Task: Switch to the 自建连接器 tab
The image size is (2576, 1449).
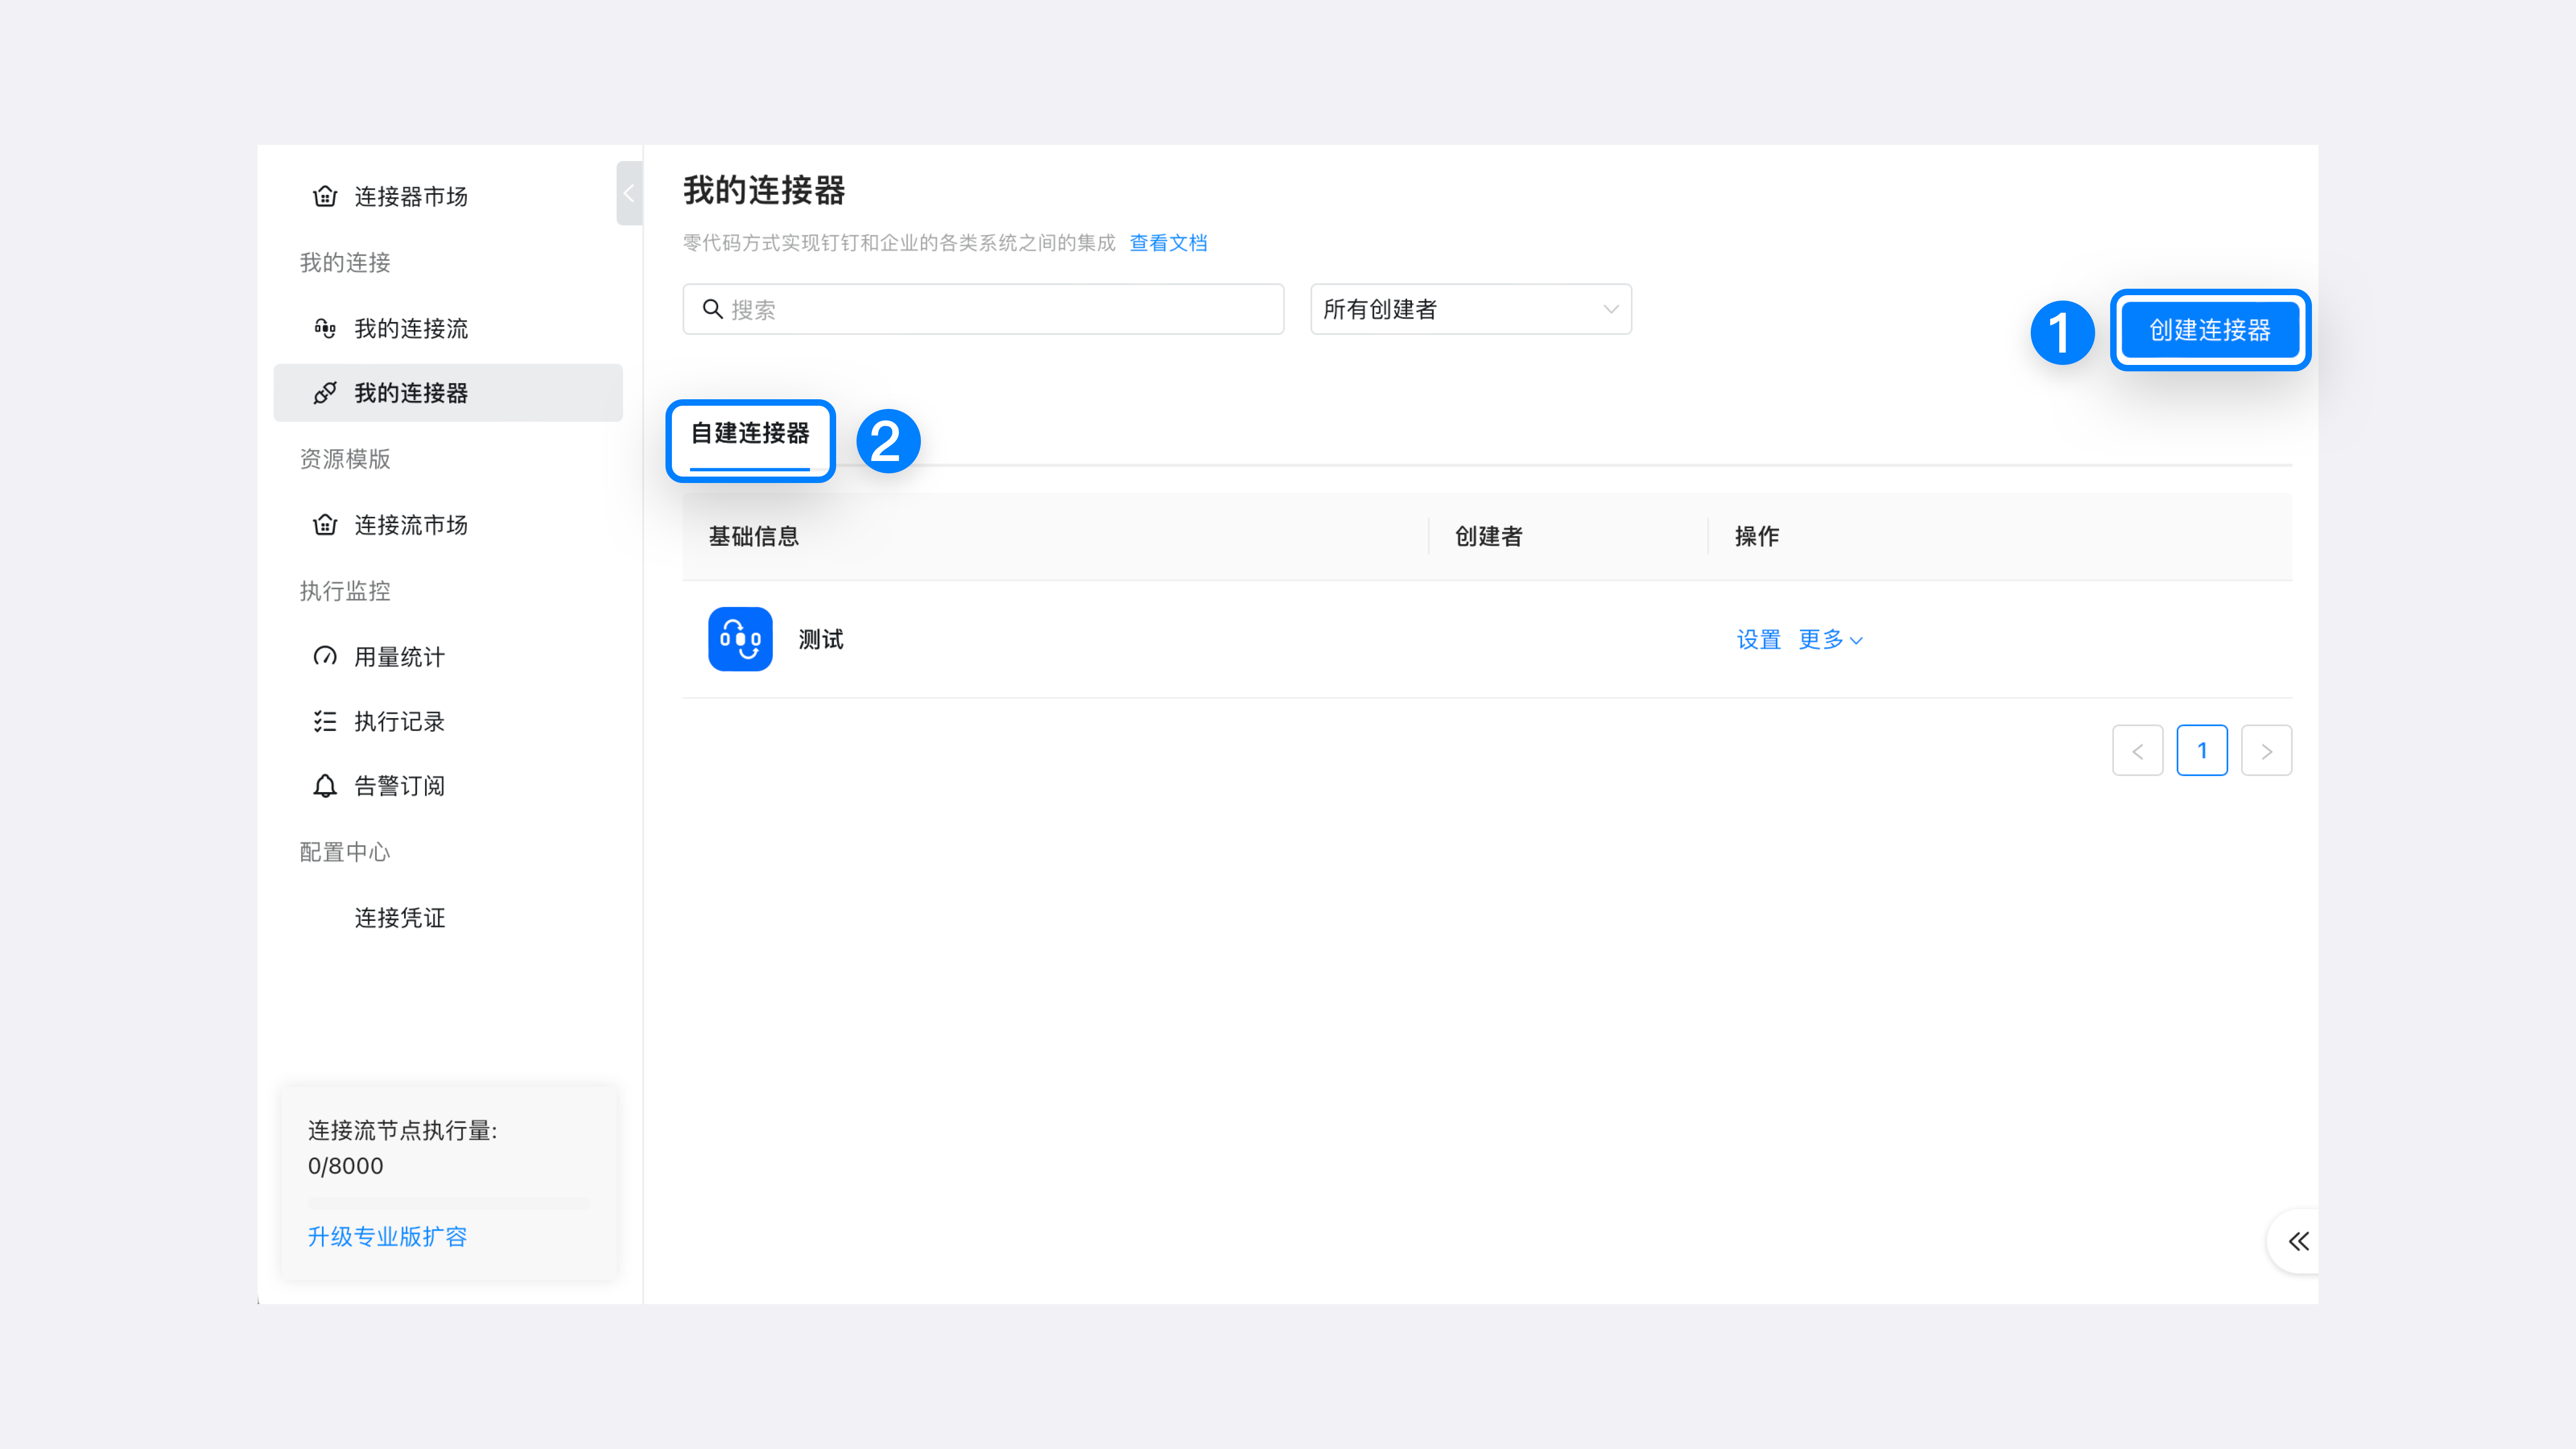Action: (x=750, y=434)
